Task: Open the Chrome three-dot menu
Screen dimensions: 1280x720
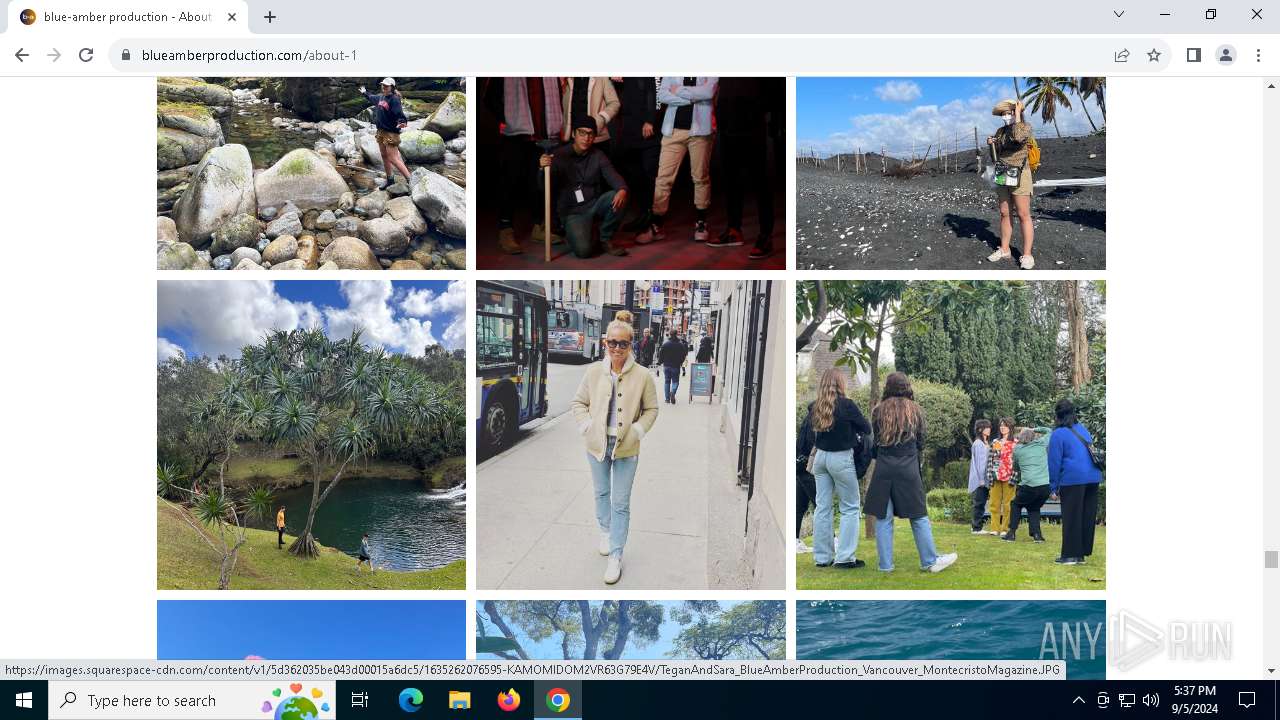Action: (x=1258, y=55)
